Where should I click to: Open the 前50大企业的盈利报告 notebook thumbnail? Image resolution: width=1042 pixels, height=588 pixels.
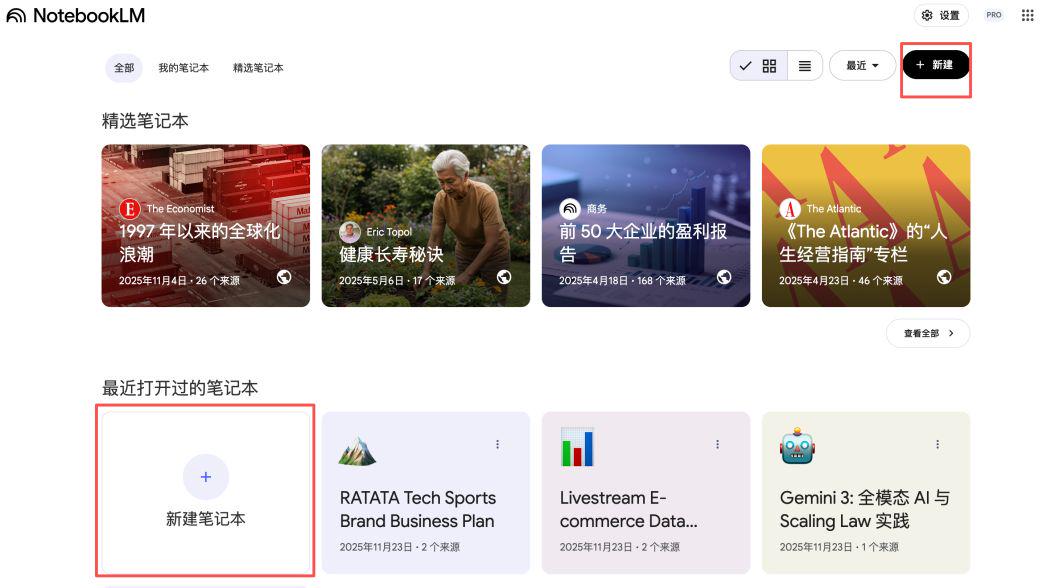tap(646, 225)
